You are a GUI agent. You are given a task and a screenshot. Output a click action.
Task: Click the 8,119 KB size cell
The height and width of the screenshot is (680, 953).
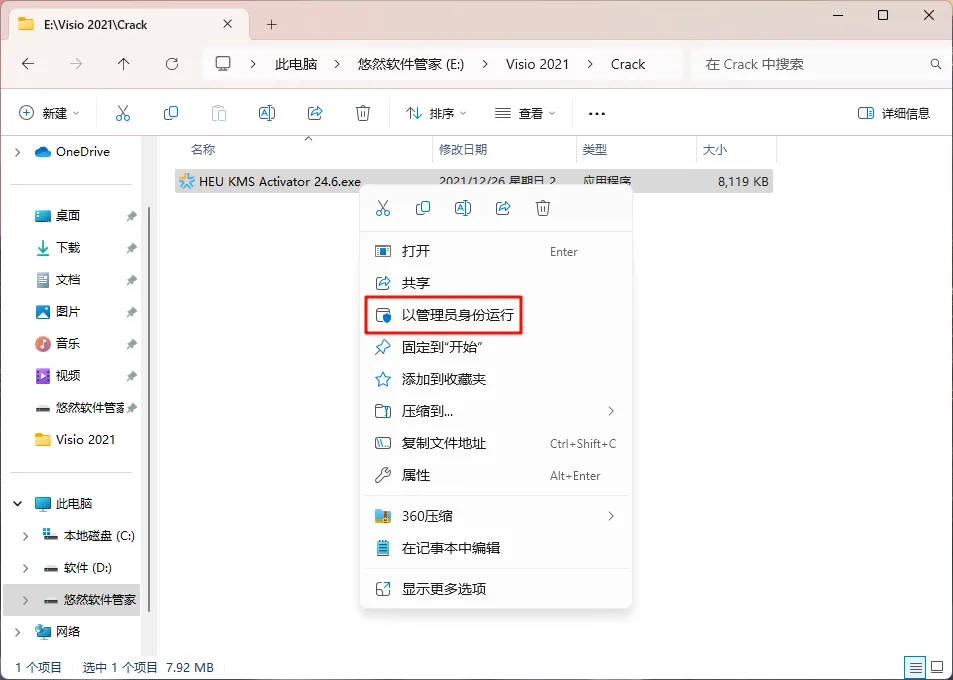743,182
